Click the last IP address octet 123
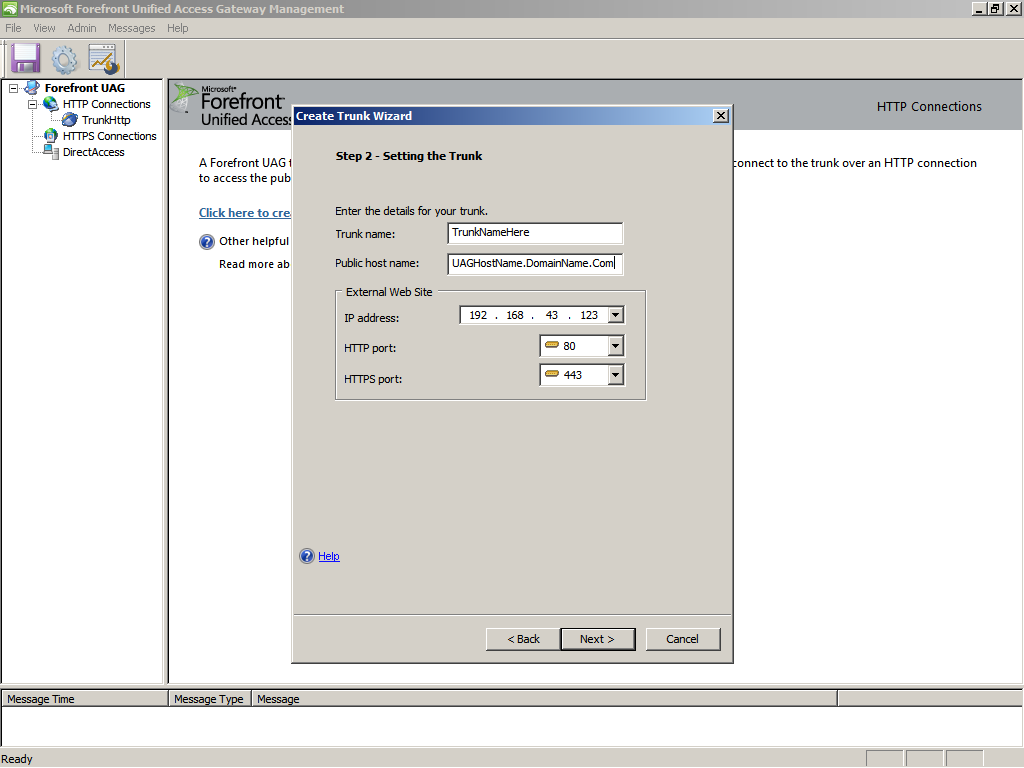Viewport: 1024px width, 768px height. (589, 315)
